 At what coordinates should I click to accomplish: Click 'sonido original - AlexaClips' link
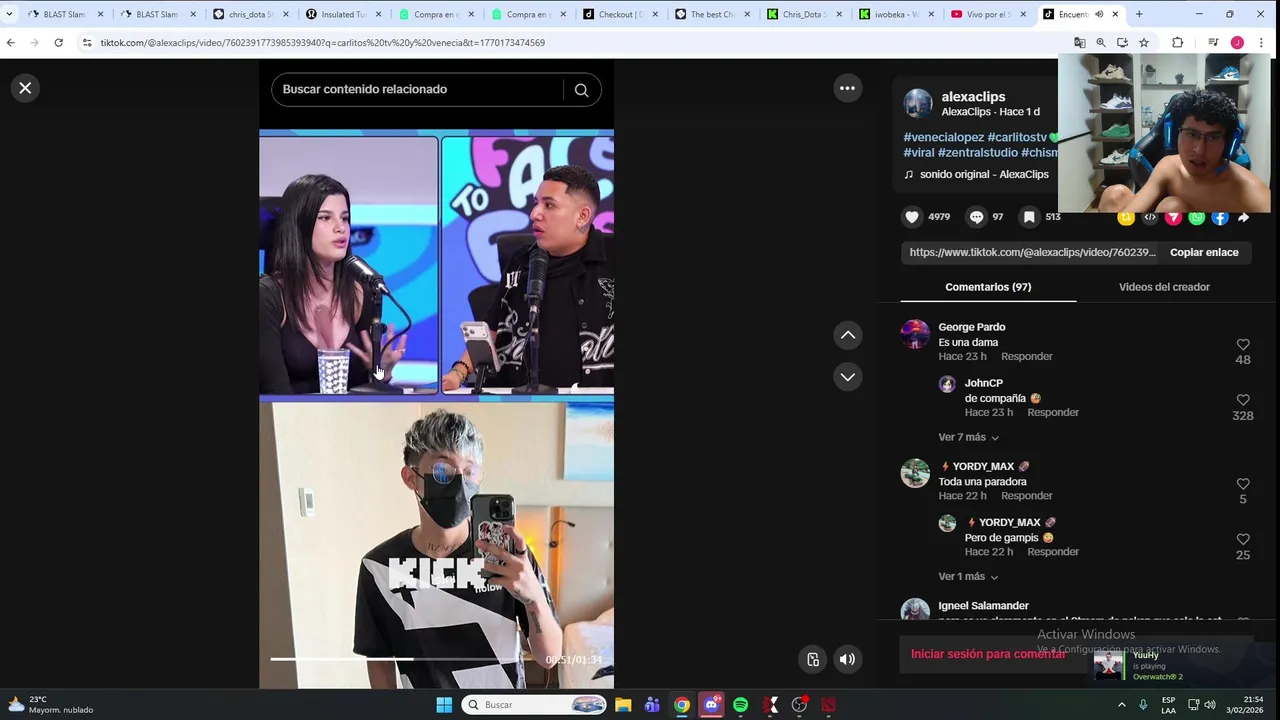pos(984,175)
